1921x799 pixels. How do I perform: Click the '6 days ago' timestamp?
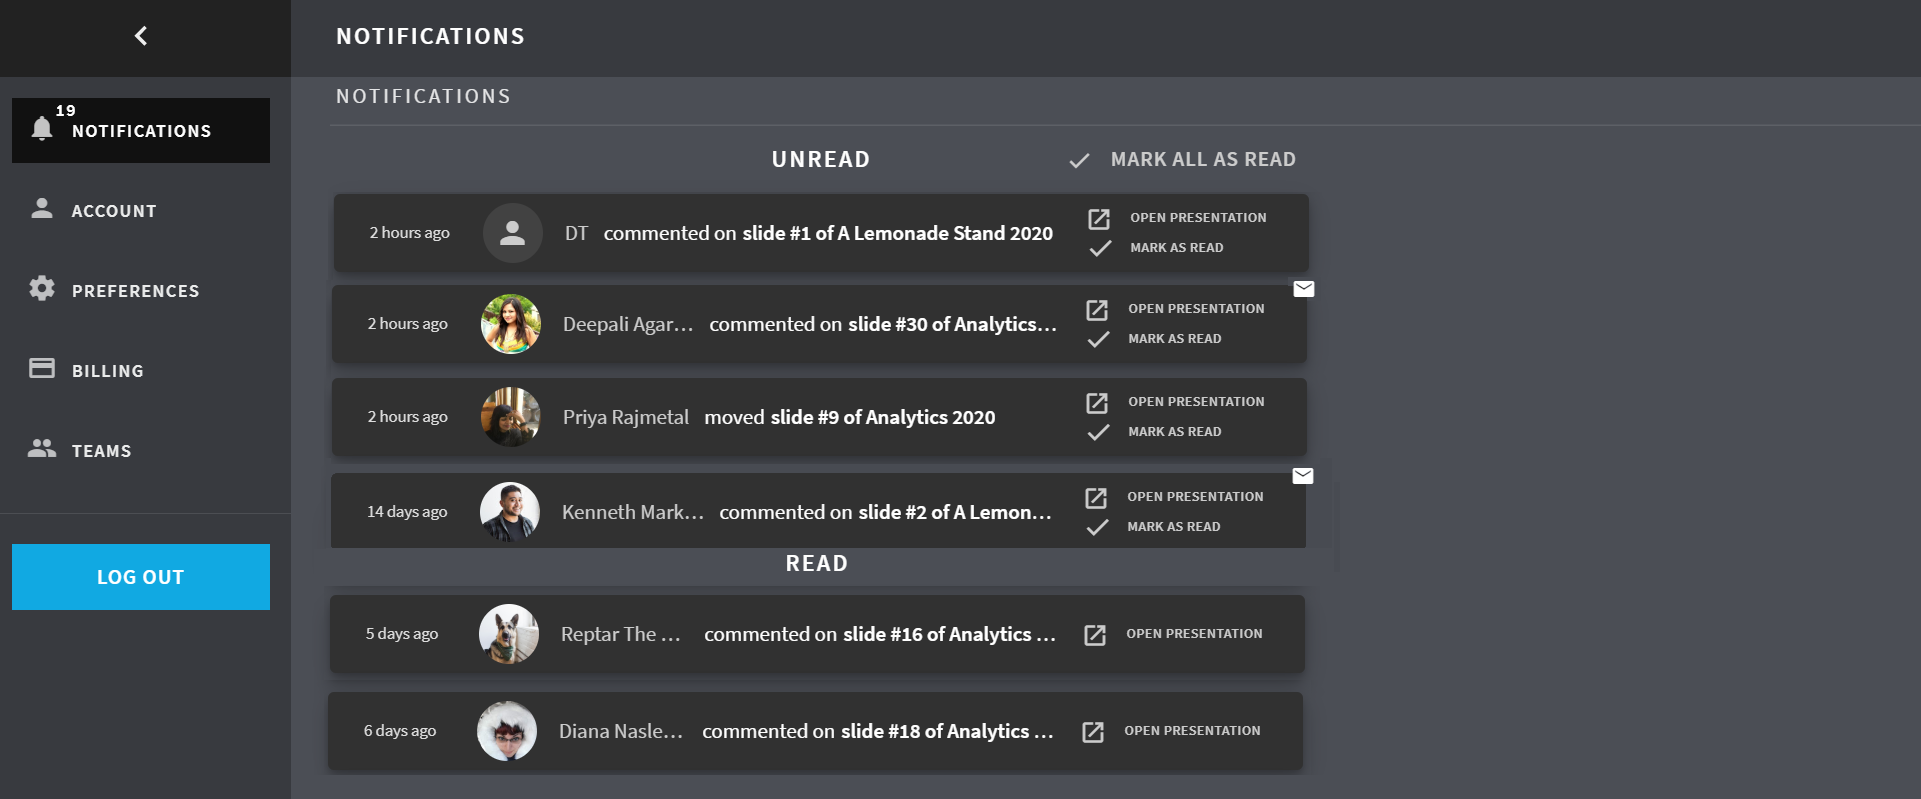coord(400,731)
